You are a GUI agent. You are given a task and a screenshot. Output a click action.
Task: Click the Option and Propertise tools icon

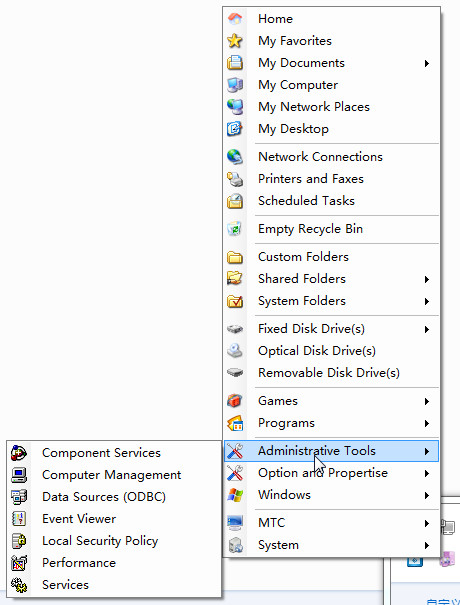(235, 473)
